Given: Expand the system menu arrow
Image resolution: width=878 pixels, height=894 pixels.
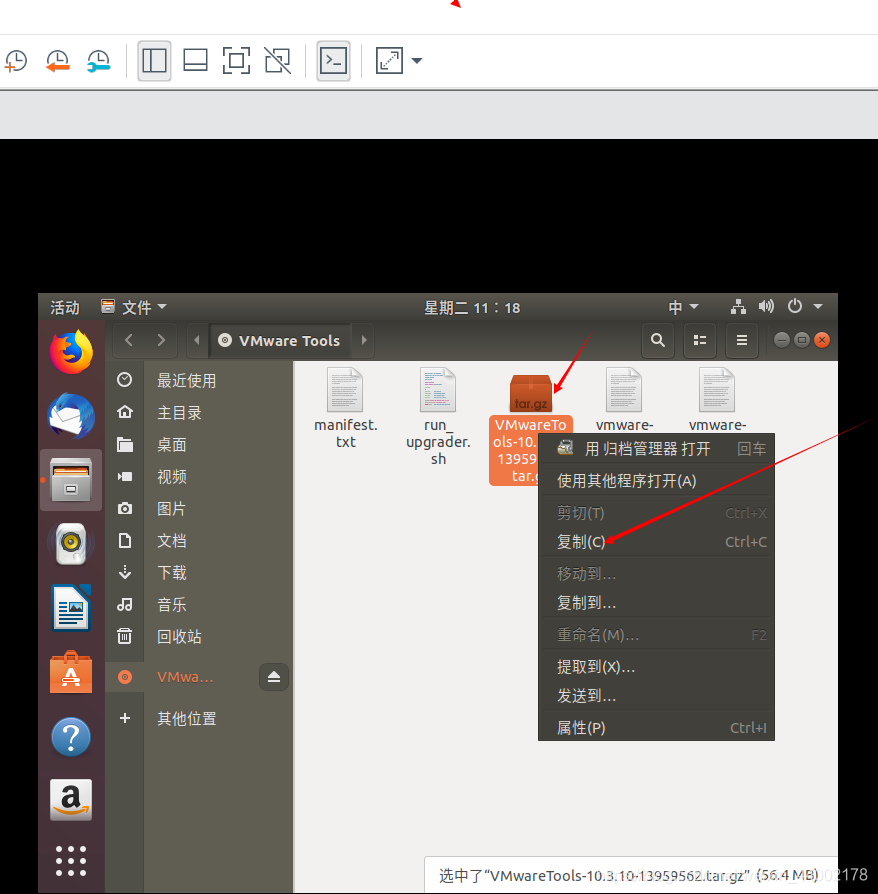Looking at the screenshot, I should [x=818, y=307].
